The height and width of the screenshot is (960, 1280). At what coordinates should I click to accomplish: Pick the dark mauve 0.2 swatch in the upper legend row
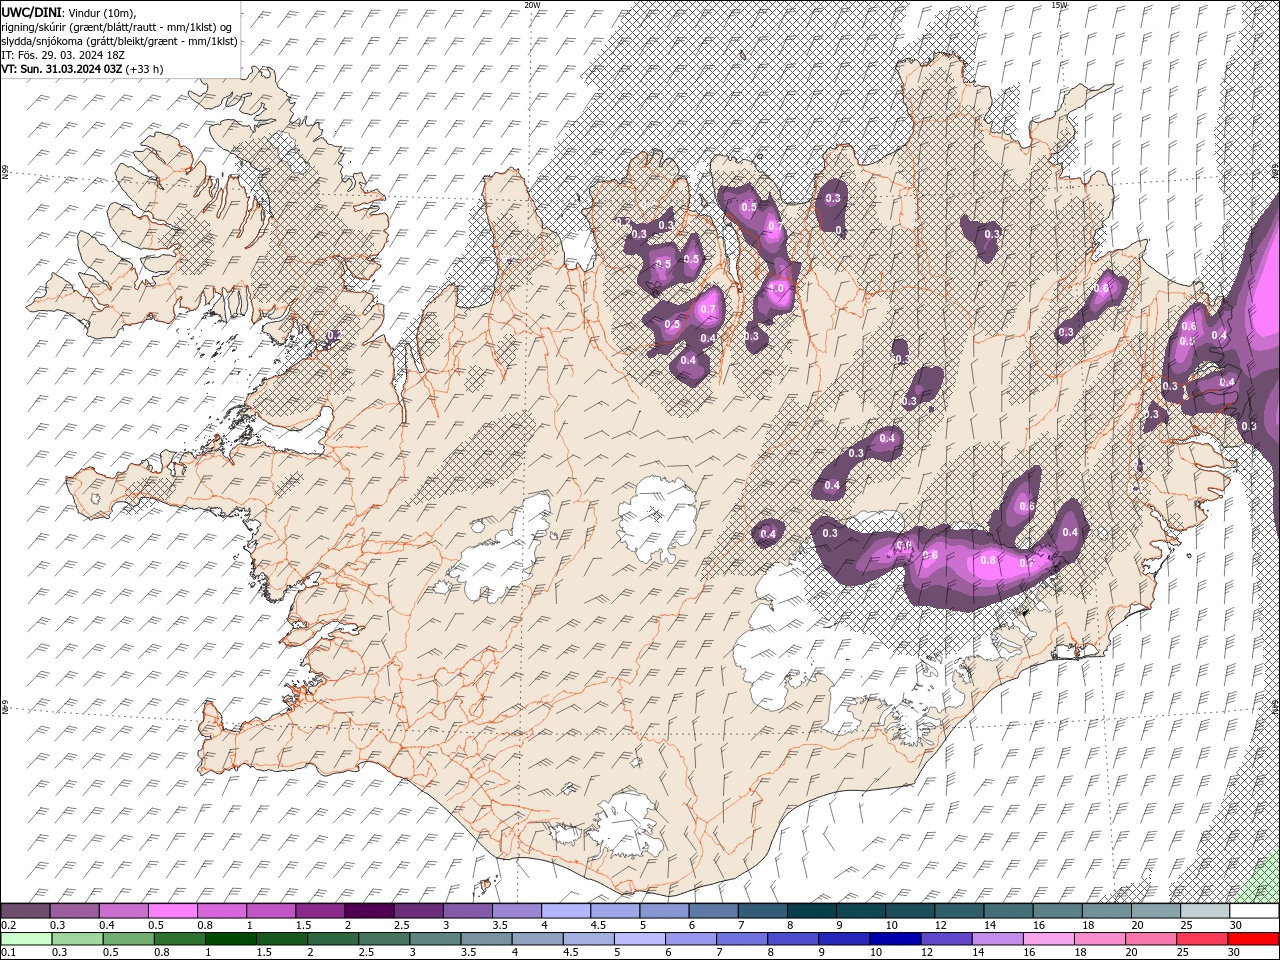[x=25, y=911]
